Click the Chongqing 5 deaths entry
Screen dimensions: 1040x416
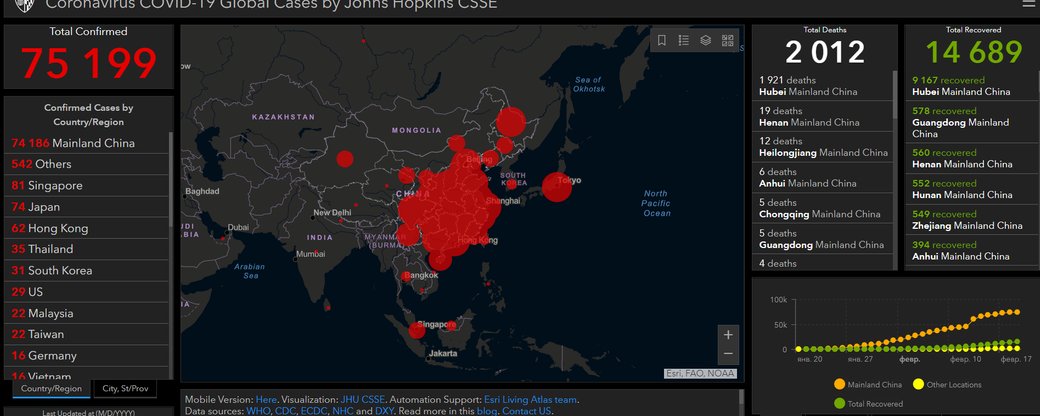(x=822, y=208)
